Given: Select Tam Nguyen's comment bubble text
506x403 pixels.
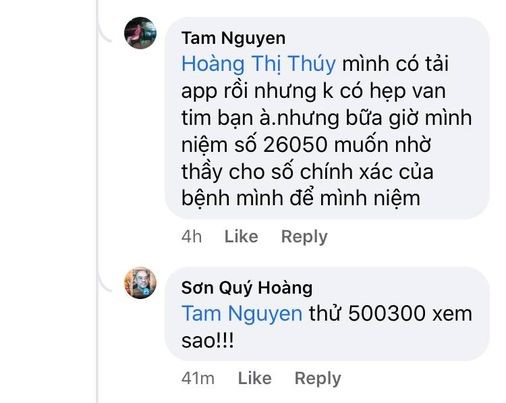Looking at the screenshot, I should click(x=327, y=118).
